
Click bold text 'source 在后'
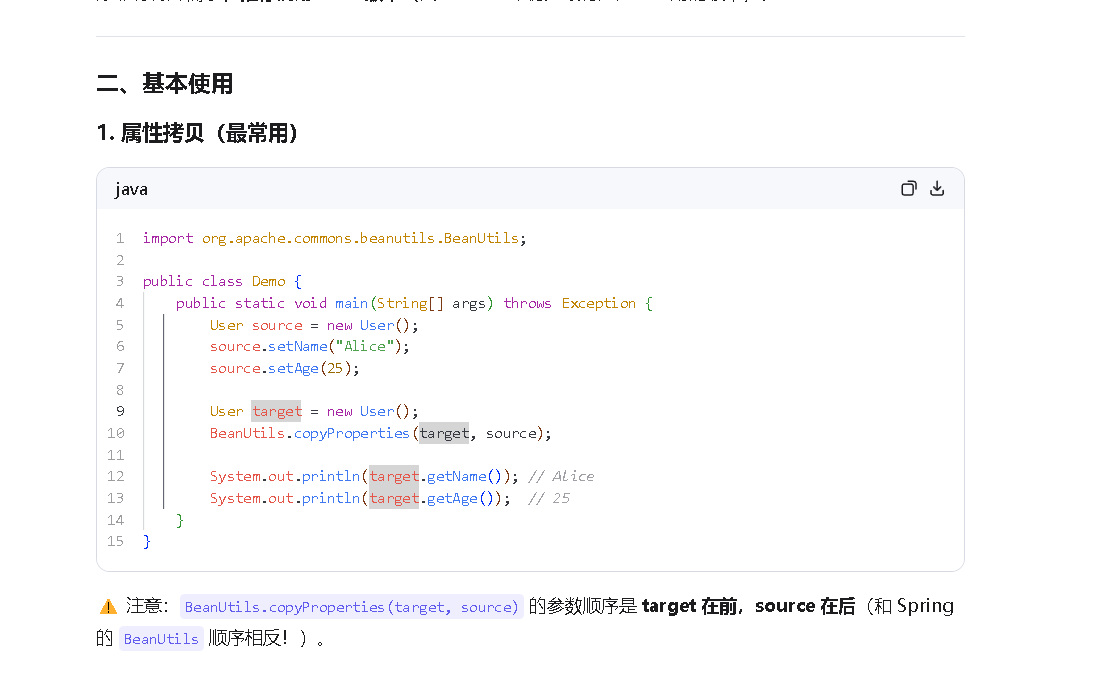[x=805, y=606]
